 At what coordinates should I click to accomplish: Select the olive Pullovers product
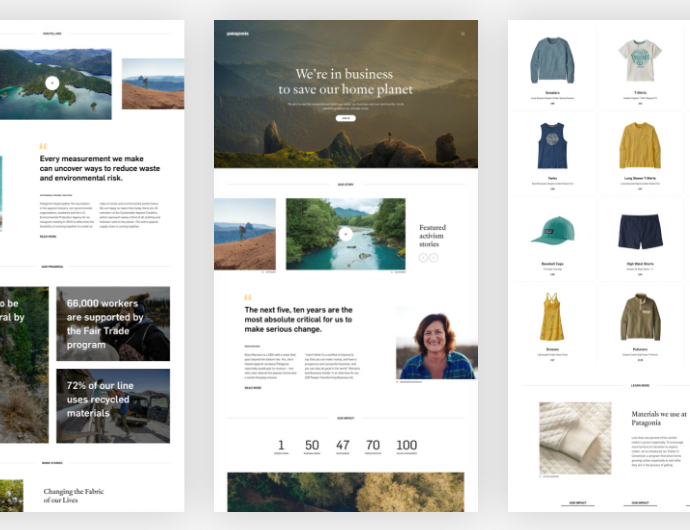pos(640,324)
